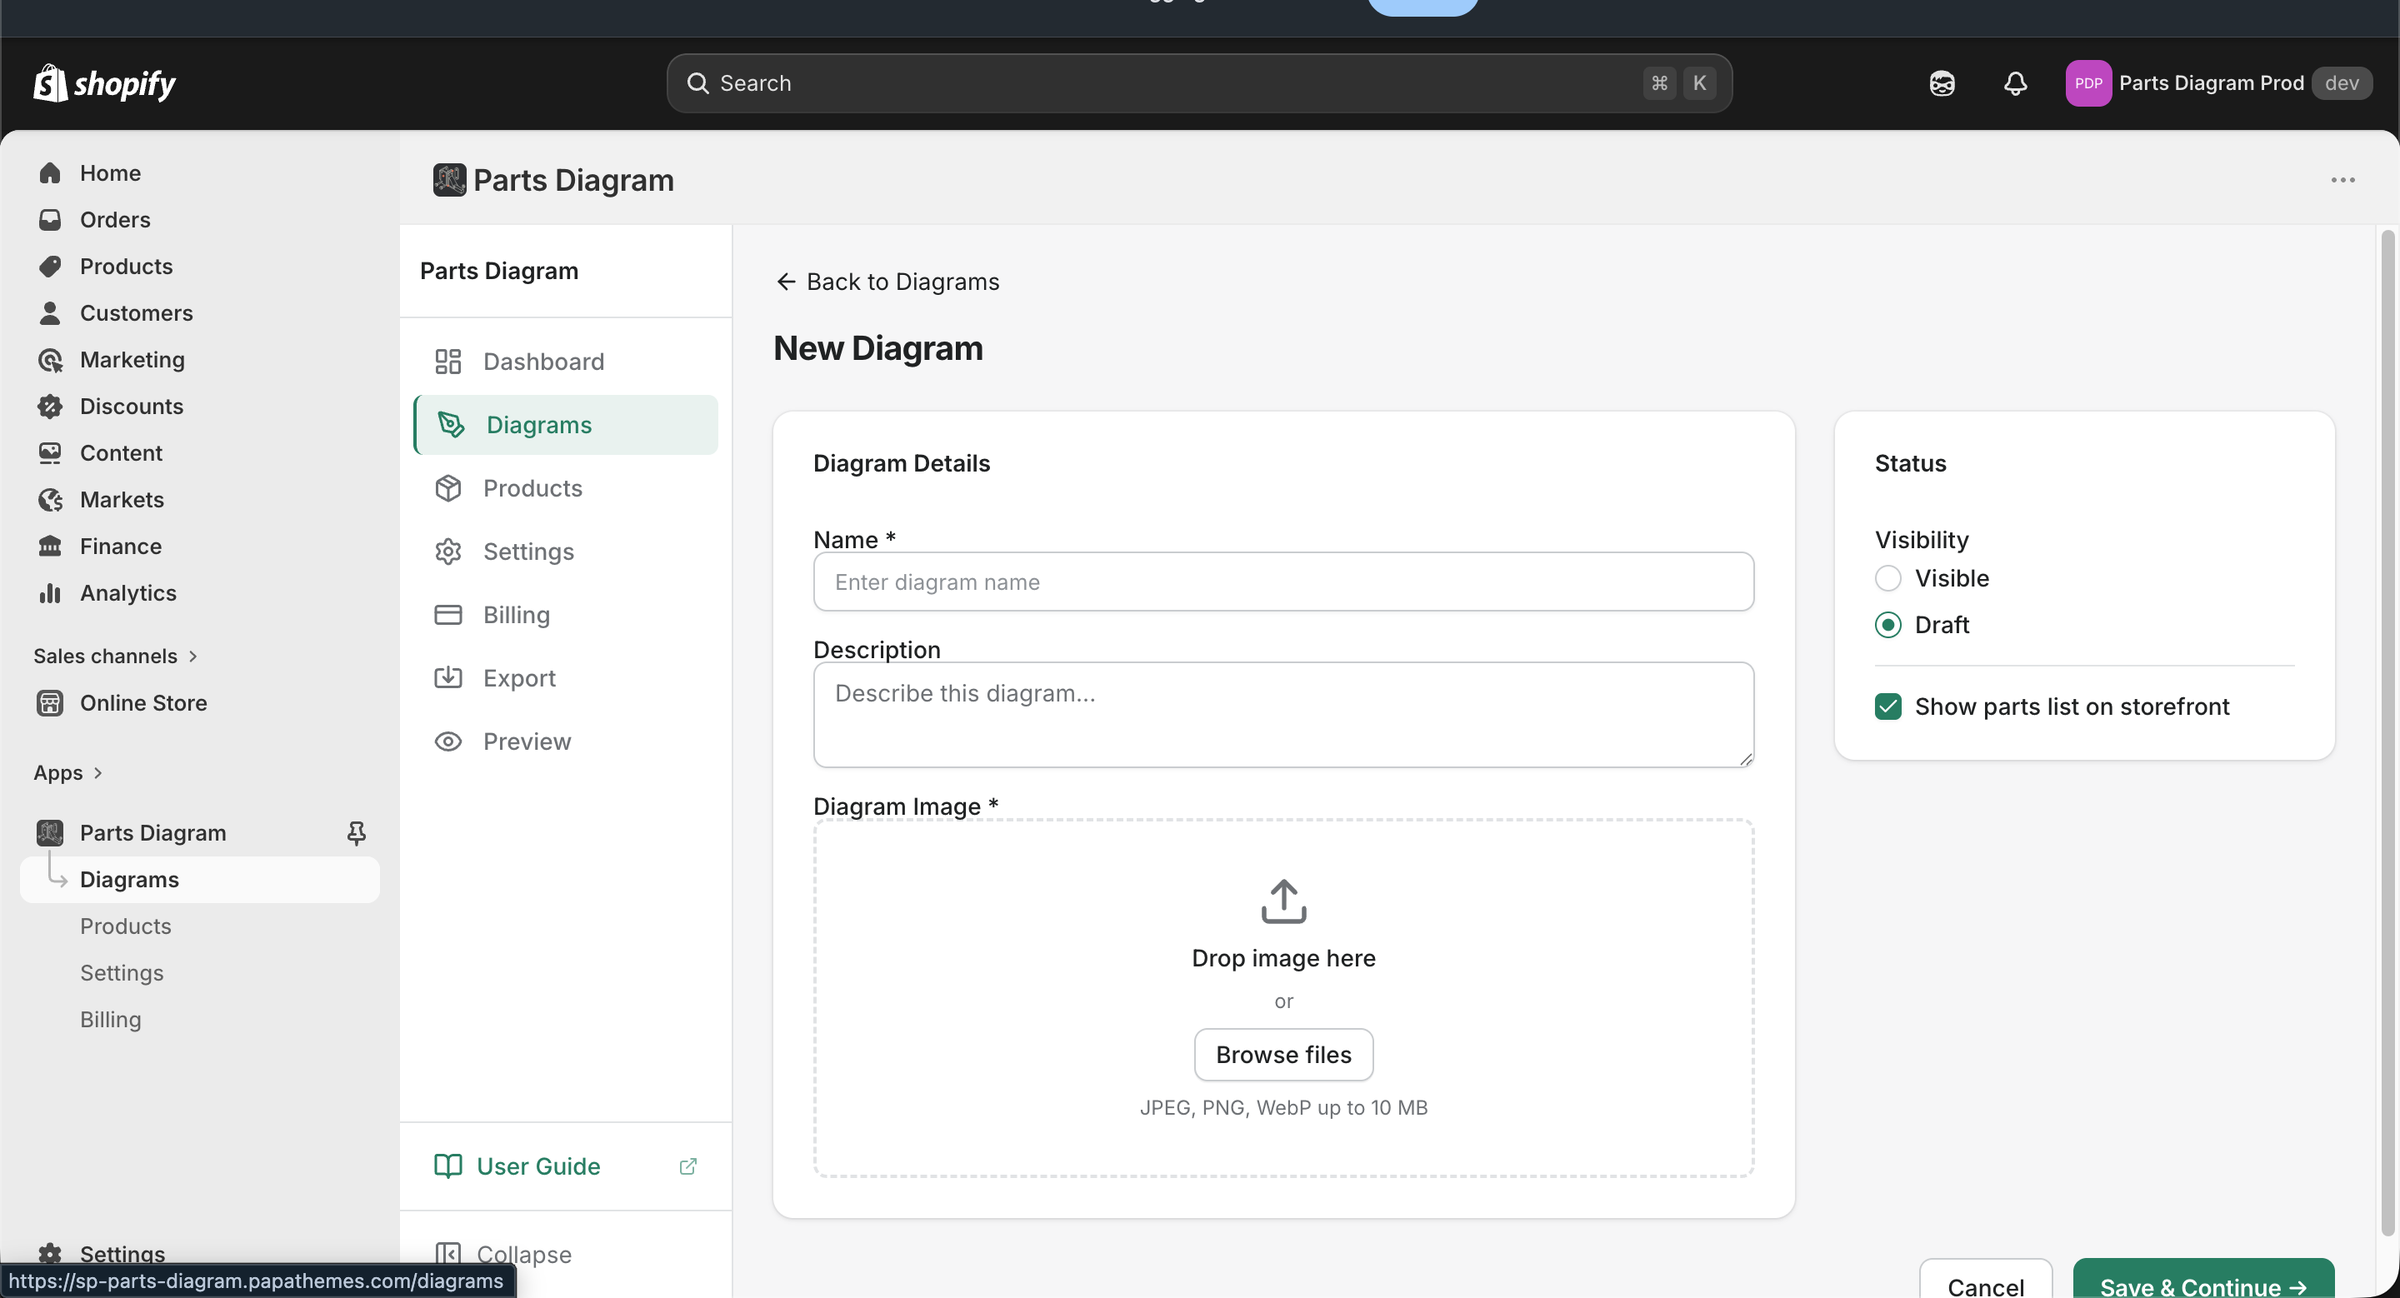Screen dimensions: 2400x1298
Task: Open Products in the app sidebar
Action: point(566,488)
